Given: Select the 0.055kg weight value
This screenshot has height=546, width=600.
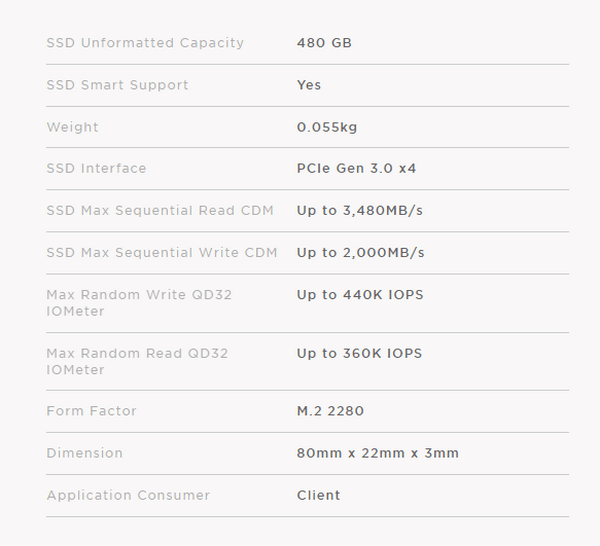Looking at the screenshot, I should click(327, 127).
